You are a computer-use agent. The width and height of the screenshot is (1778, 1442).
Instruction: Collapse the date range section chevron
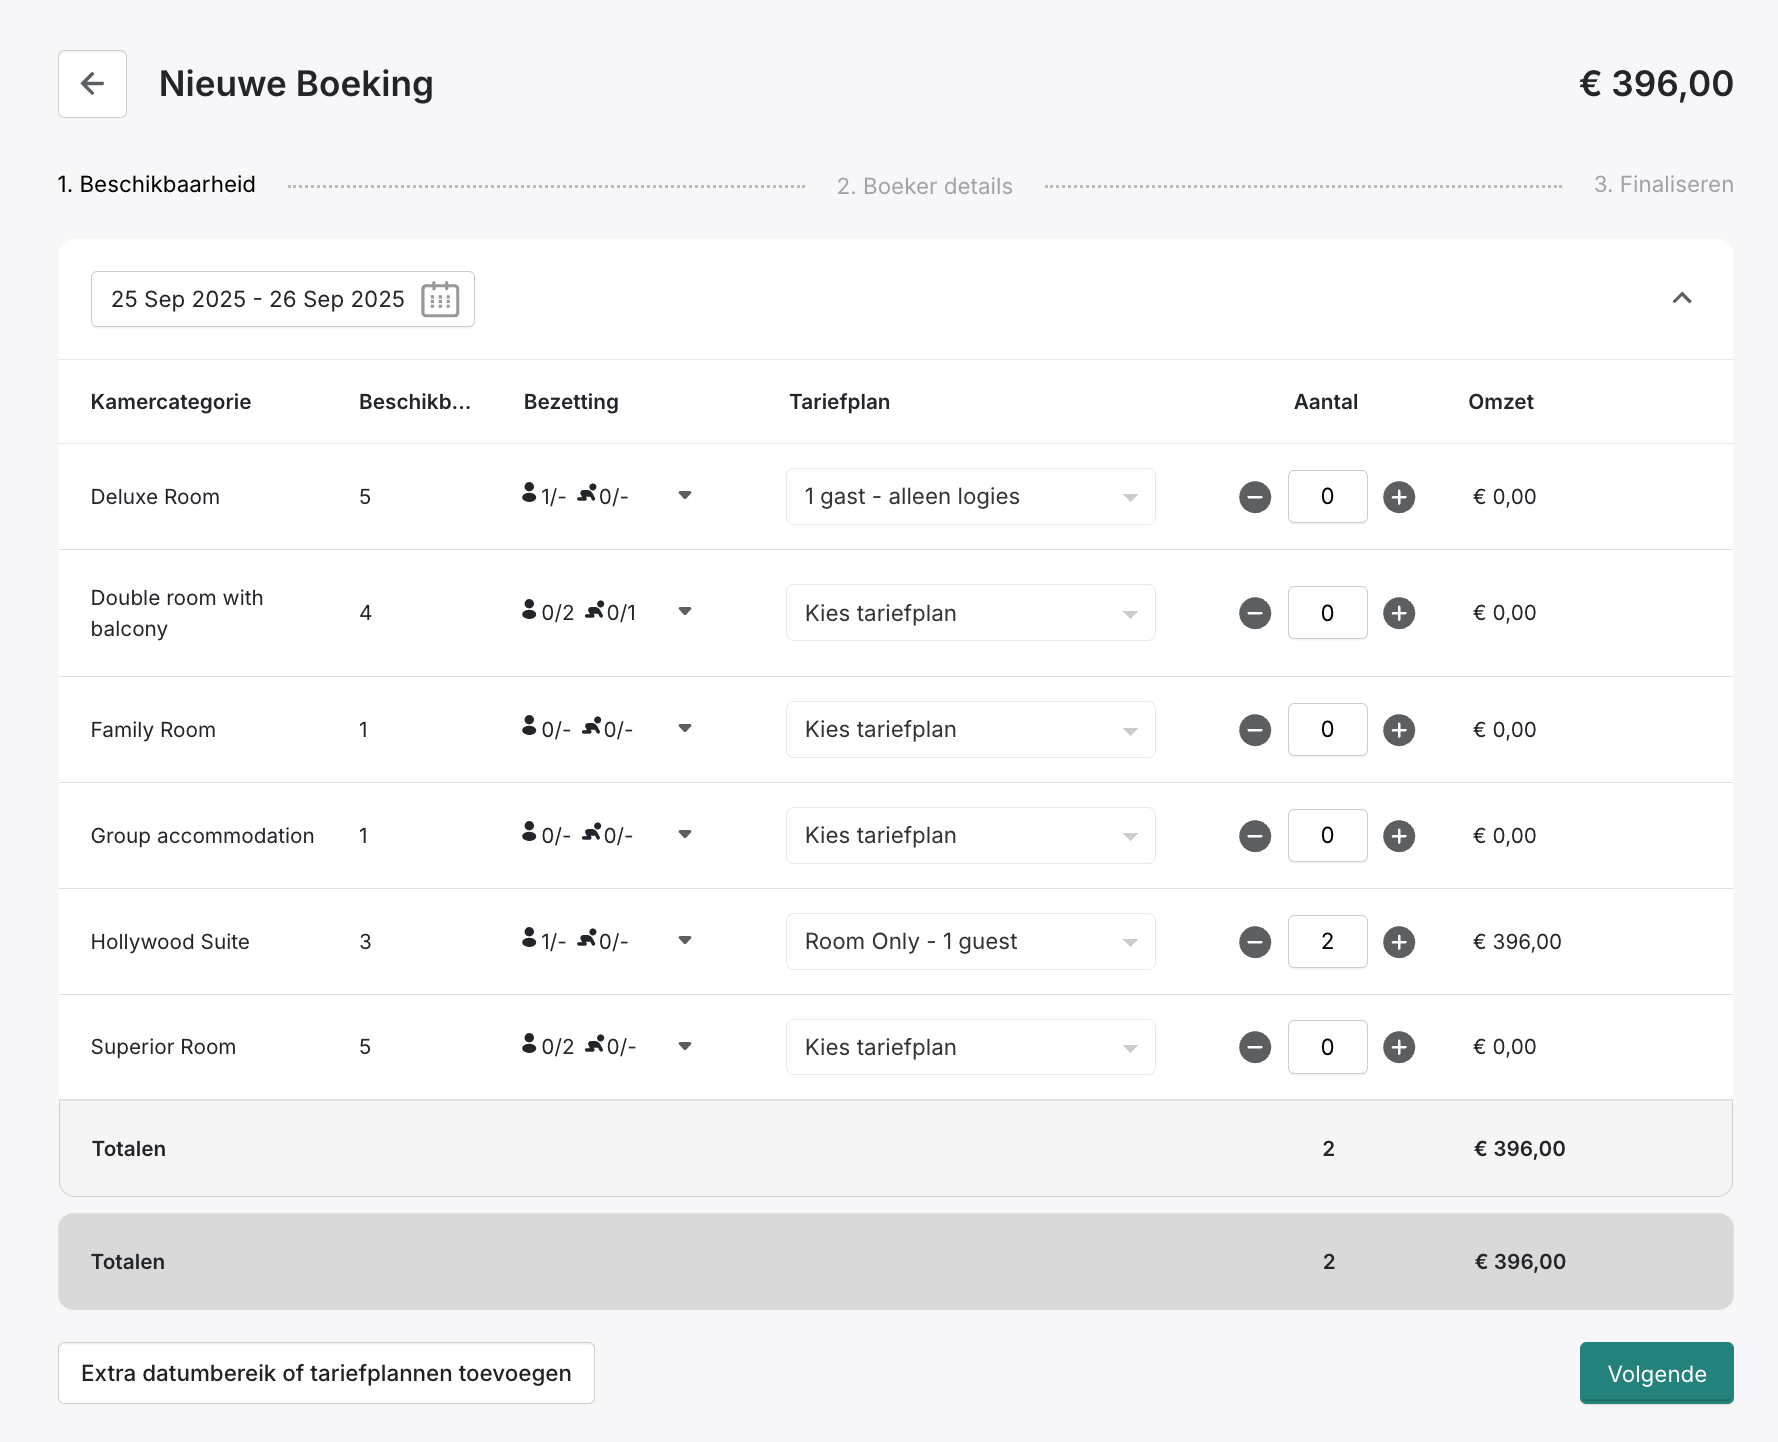click(1682, 298)
